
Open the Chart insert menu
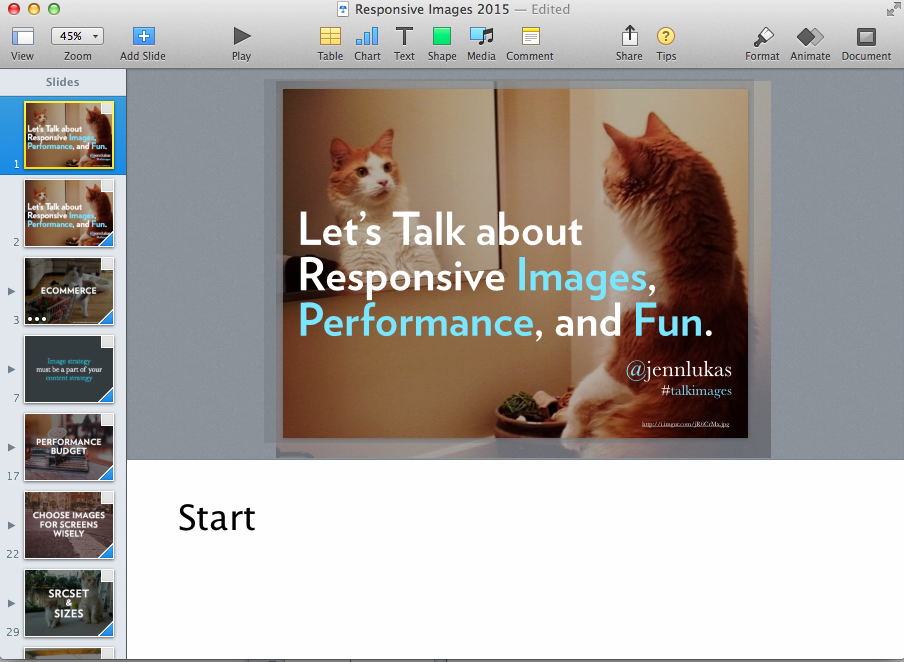(367, 37)
